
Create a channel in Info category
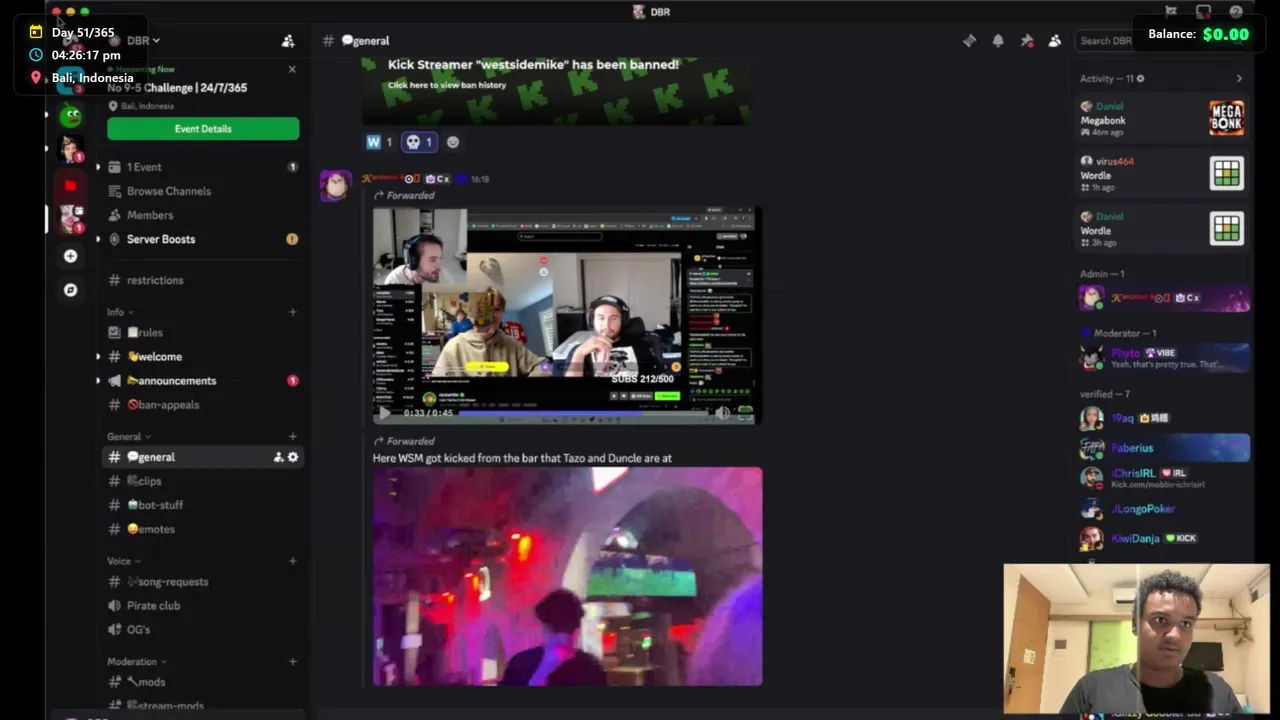(x=293, y=312)
